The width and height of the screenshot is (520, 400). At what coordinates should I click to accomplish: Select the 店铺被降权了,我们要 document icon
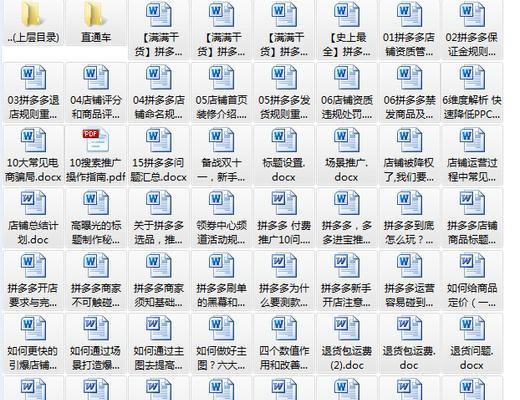(409, 140)
